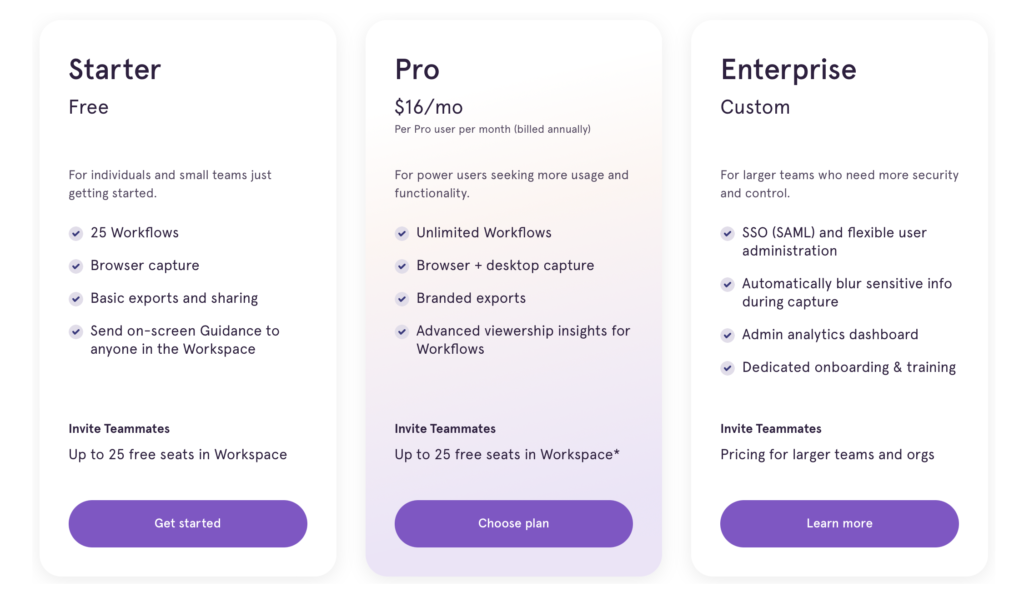Click checkmark beside Send on-screen Guidance

point(76,331)
